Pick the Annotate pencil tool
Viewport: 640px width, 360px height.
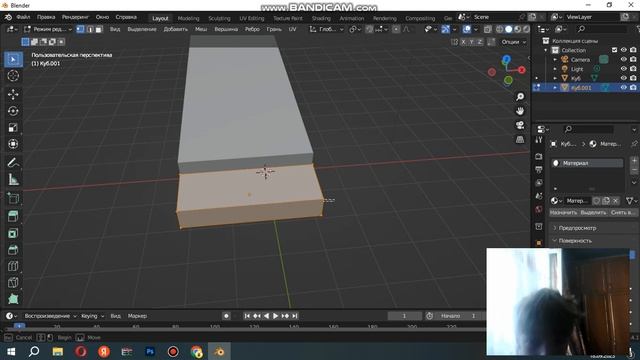pos(13,162)
